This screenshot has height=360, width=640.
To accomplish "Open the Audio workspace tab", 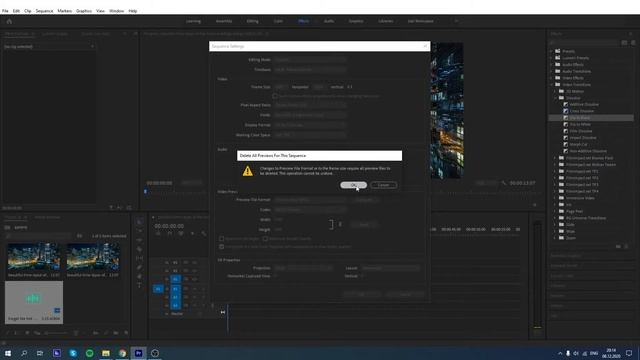I will (329, 21).
